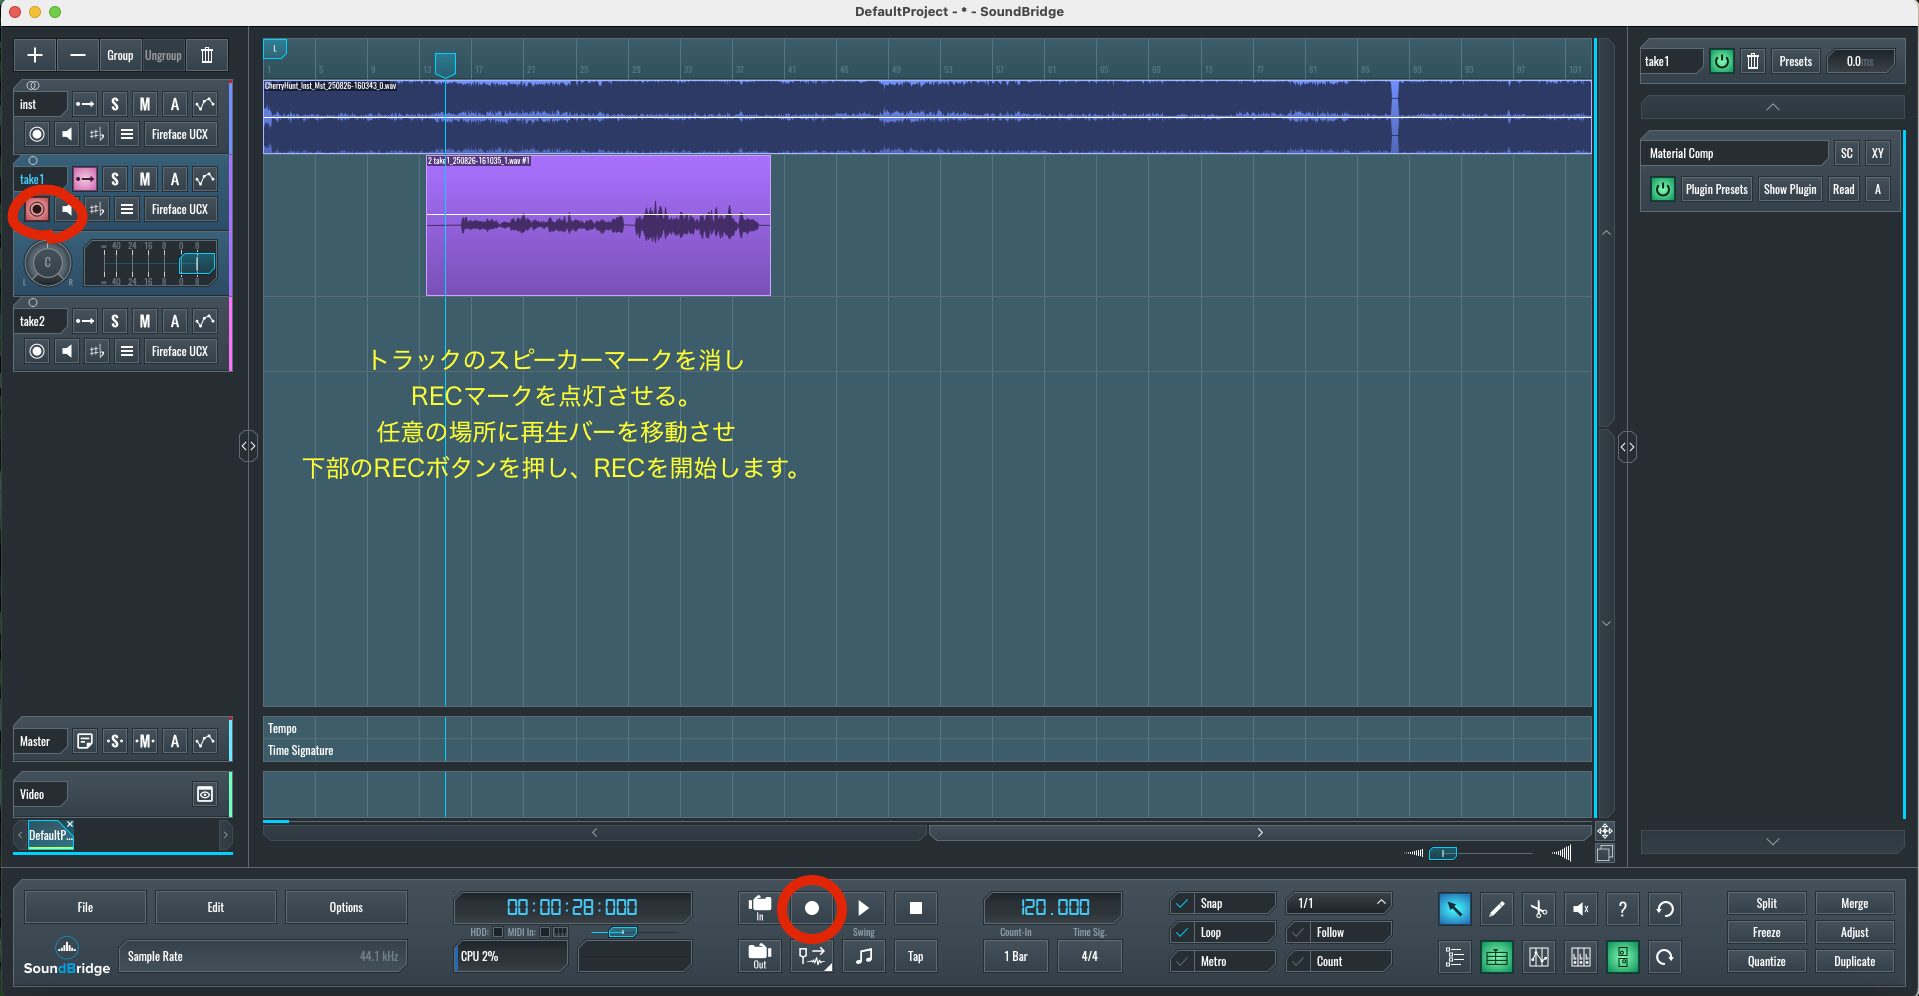Redo with the clockwise arrow icon
The image size is (1919, 996).
point(1665,957)
